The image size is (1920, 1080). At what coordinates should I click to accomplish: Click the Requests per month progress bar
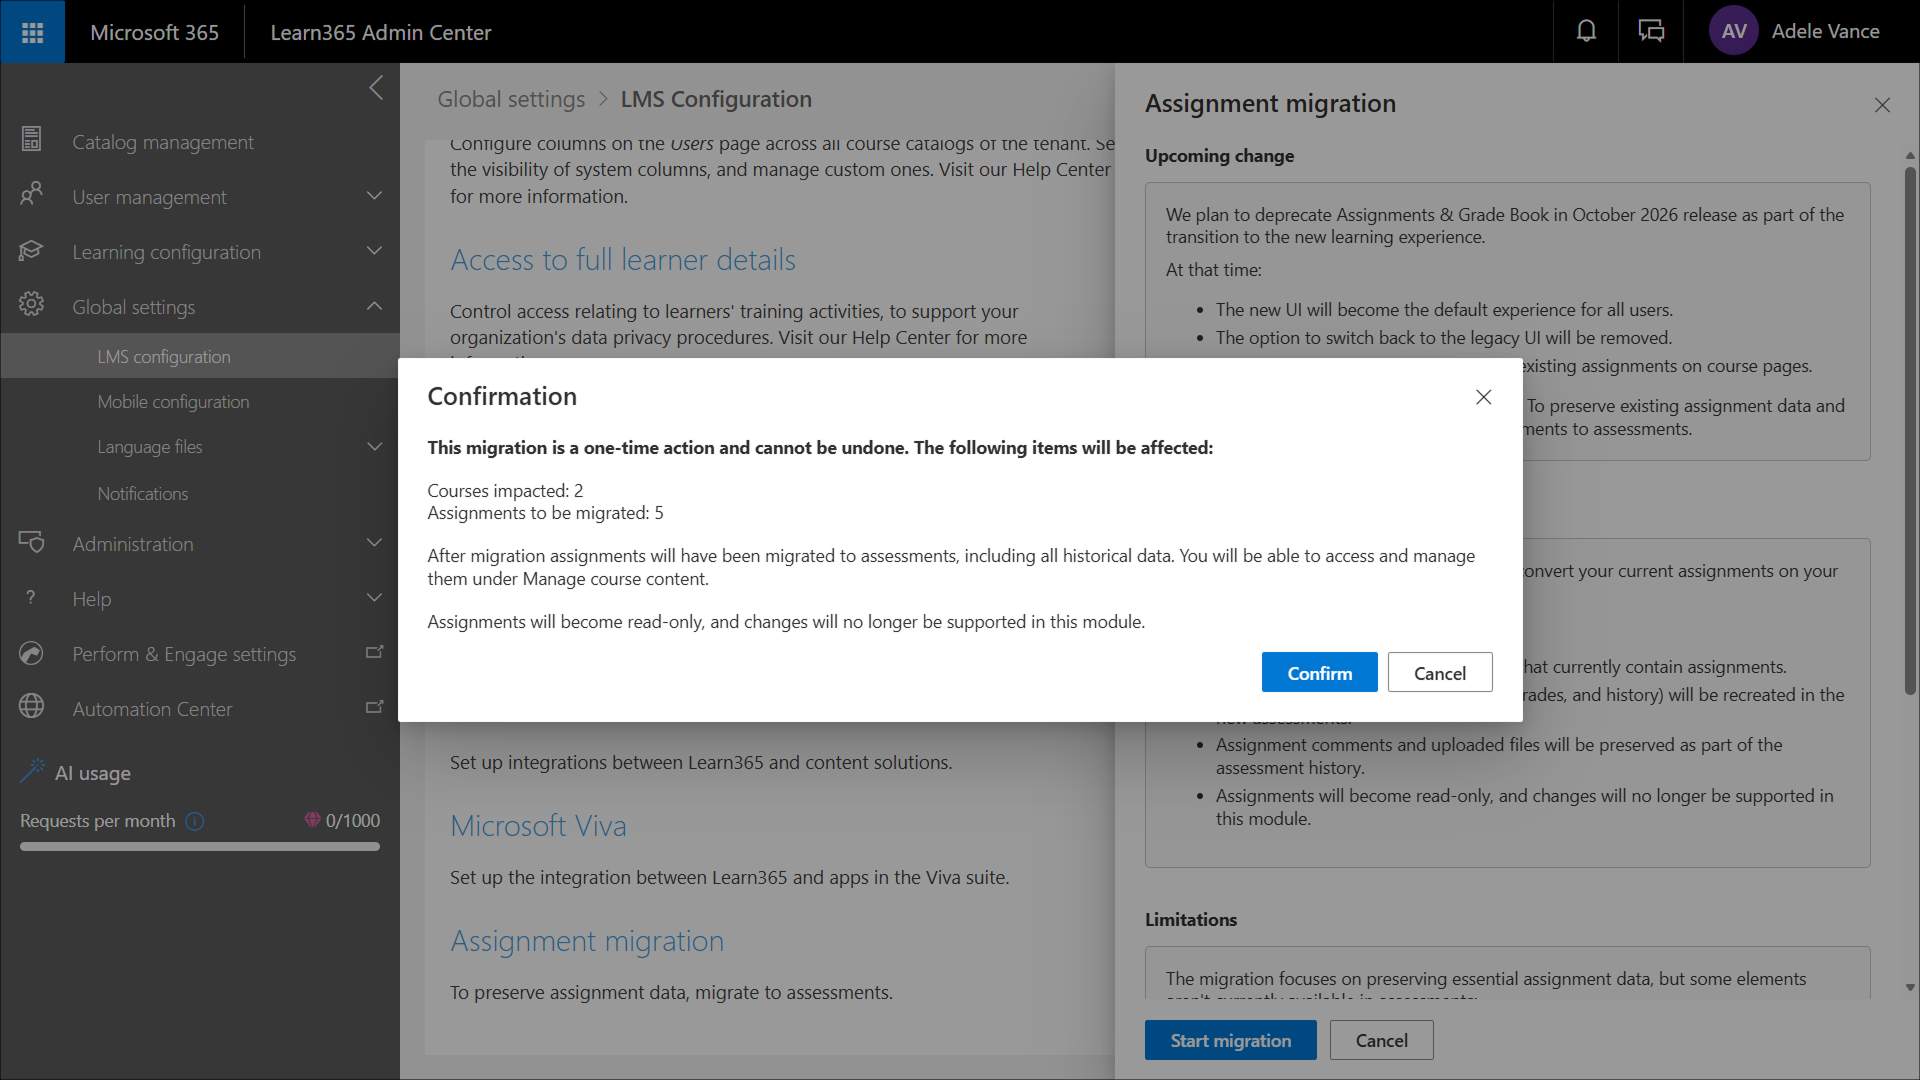coord(200,847)
